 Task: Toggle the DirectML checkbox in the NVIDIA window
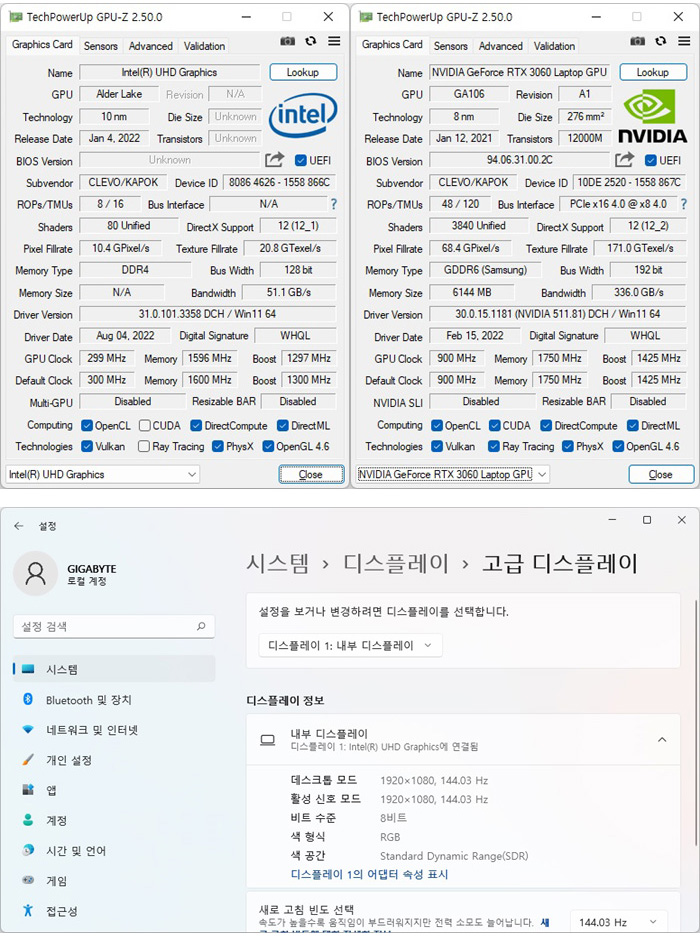point(633,425)
